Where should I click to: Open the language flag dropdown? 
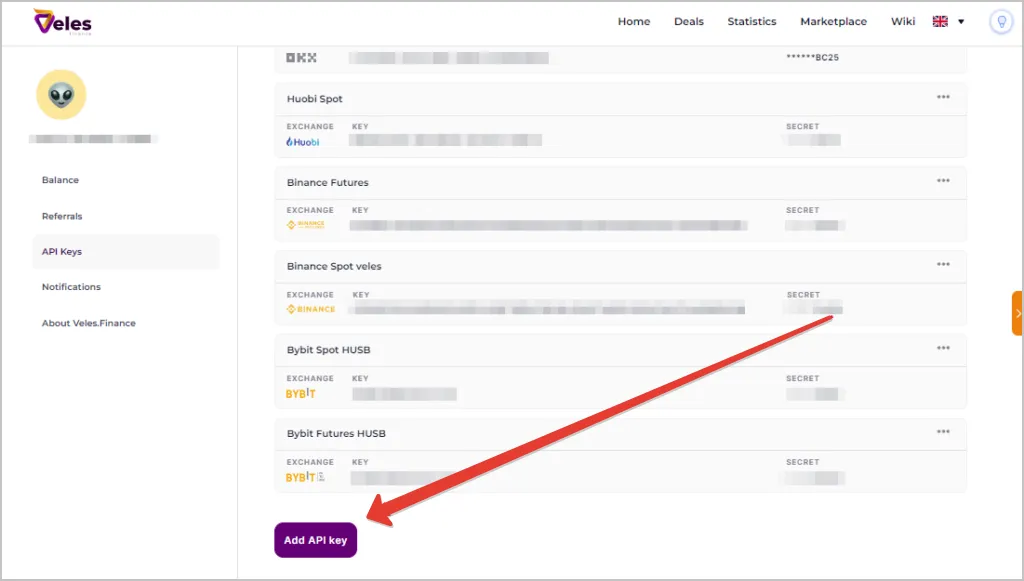pos(948,22)
